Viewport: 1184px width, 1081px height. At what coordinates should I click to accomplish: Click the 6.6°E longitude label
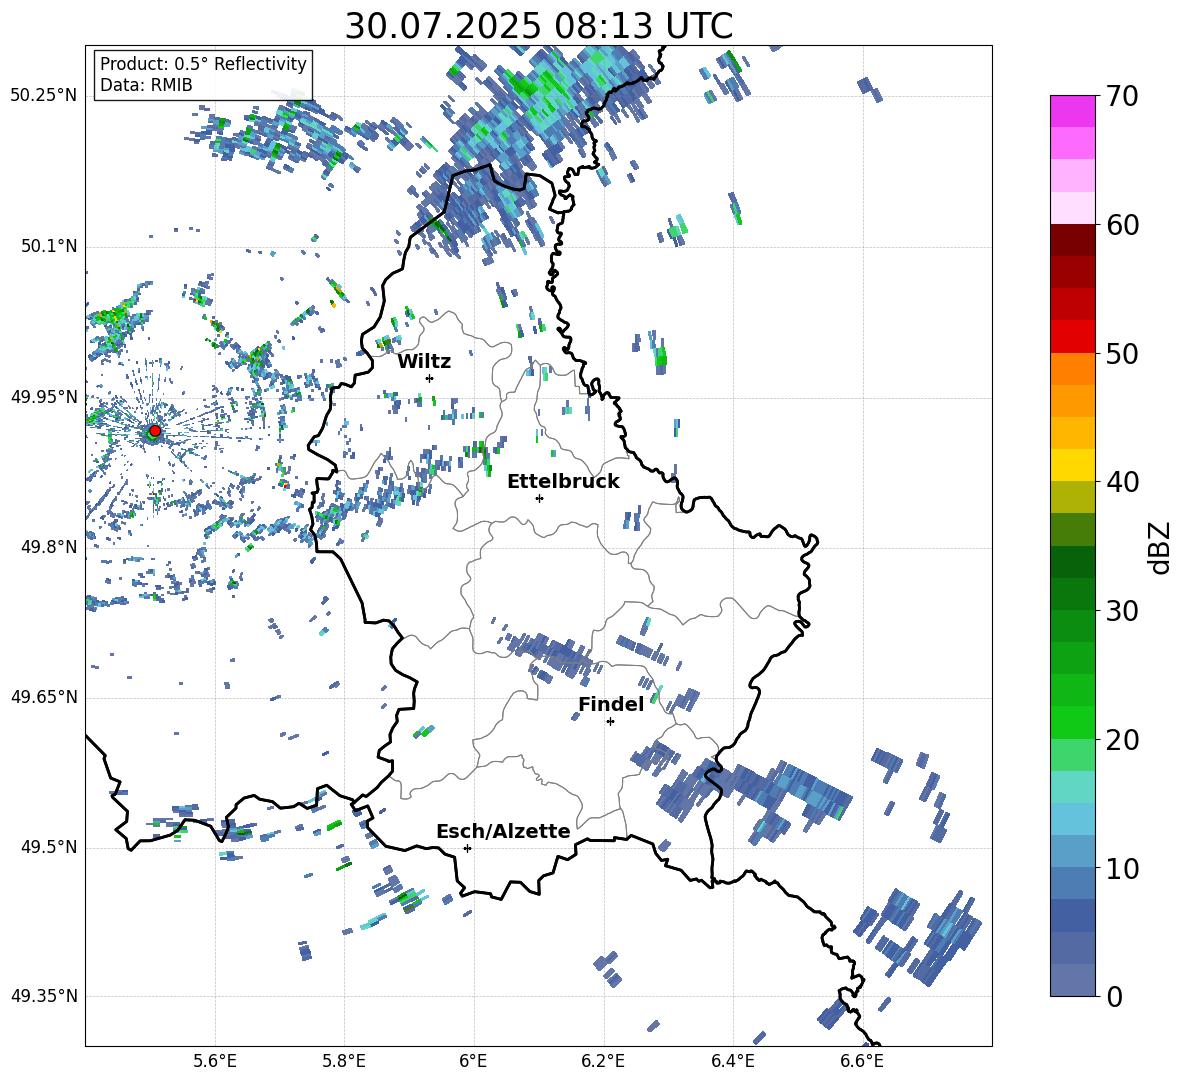tap(862, 1061)
